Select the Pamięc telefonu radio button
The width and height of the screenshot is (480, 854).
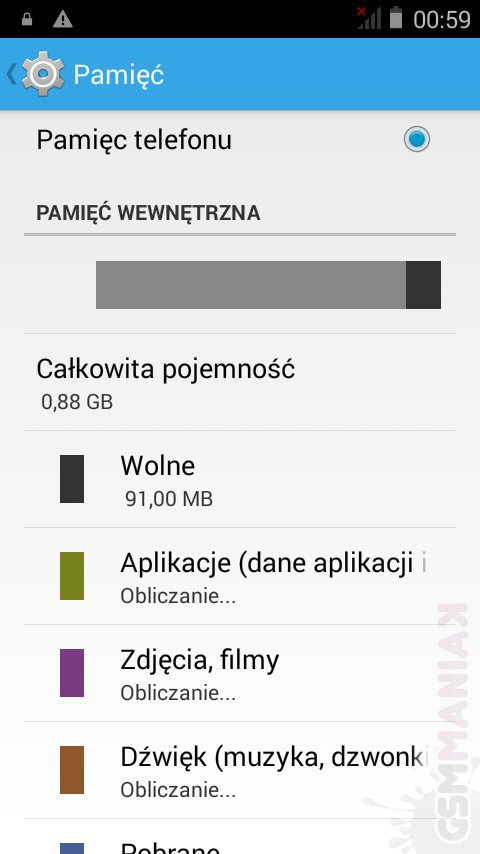click(x=417, y=139)
